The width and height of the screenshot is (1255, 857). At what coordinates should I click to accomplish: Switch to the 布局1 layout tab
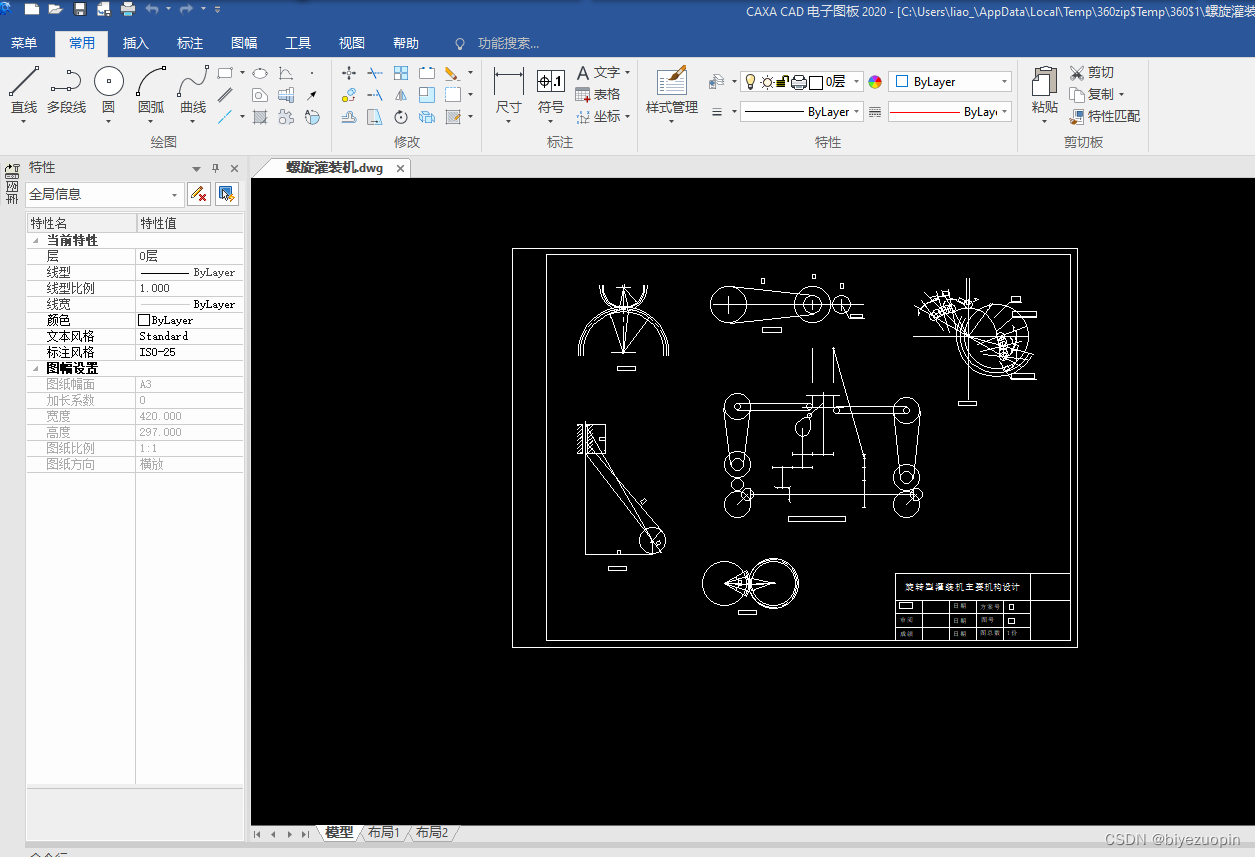coord(384,832)
